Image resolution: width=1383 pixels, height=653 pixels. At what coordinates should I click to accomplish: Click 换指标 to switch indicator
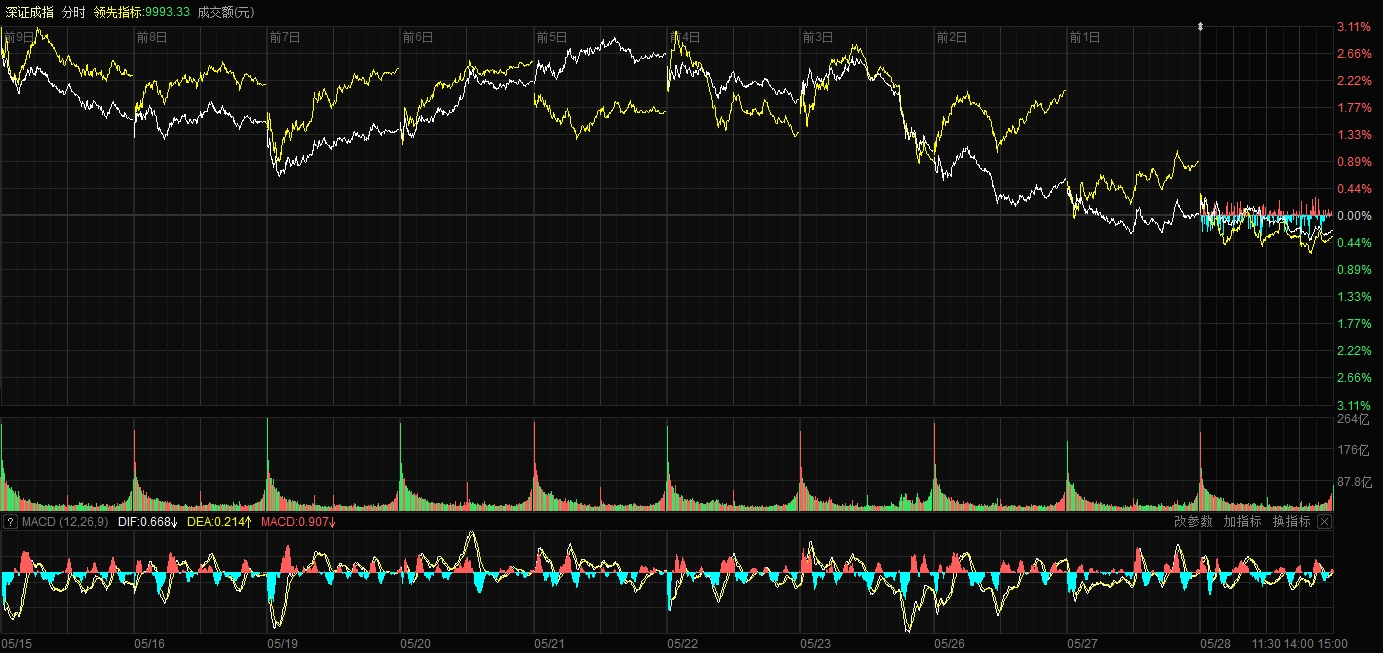1291,522
